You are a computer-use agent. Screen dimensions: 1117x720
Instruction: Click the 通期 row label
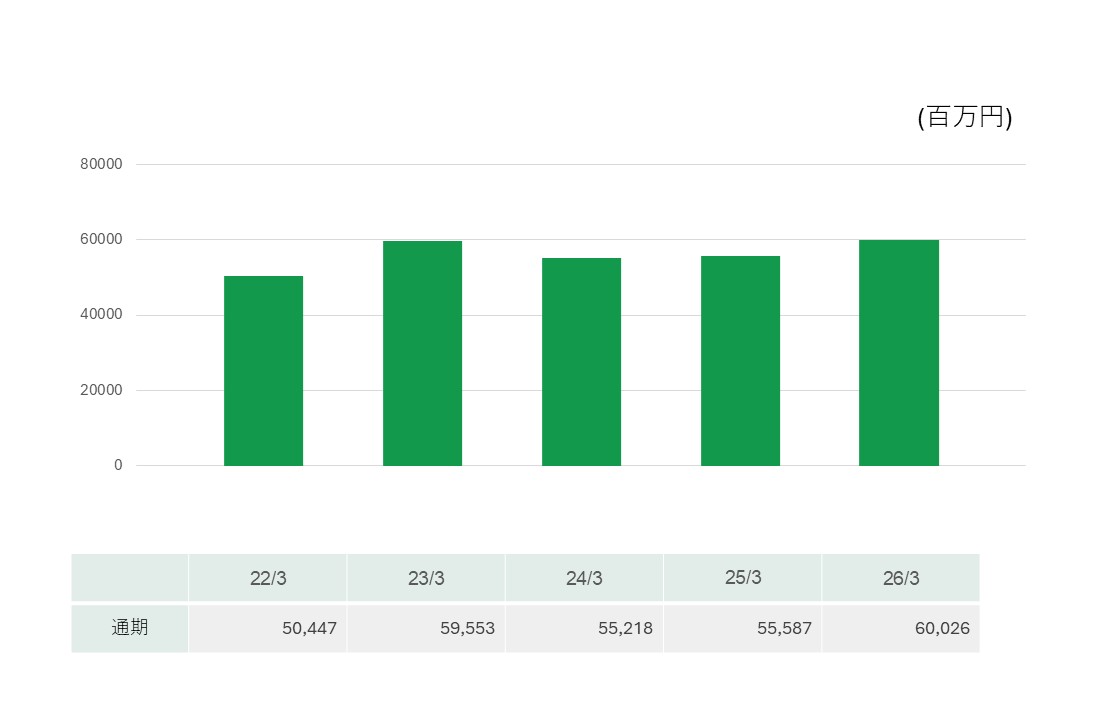coord(130,628)
